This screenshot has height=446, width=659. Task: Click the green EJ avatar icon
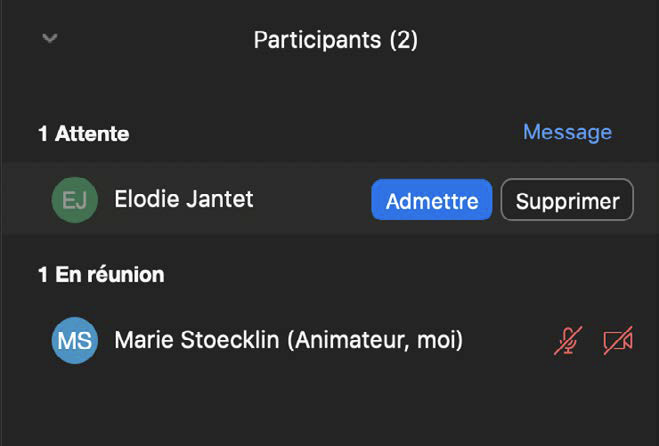(x=75, y=200)
